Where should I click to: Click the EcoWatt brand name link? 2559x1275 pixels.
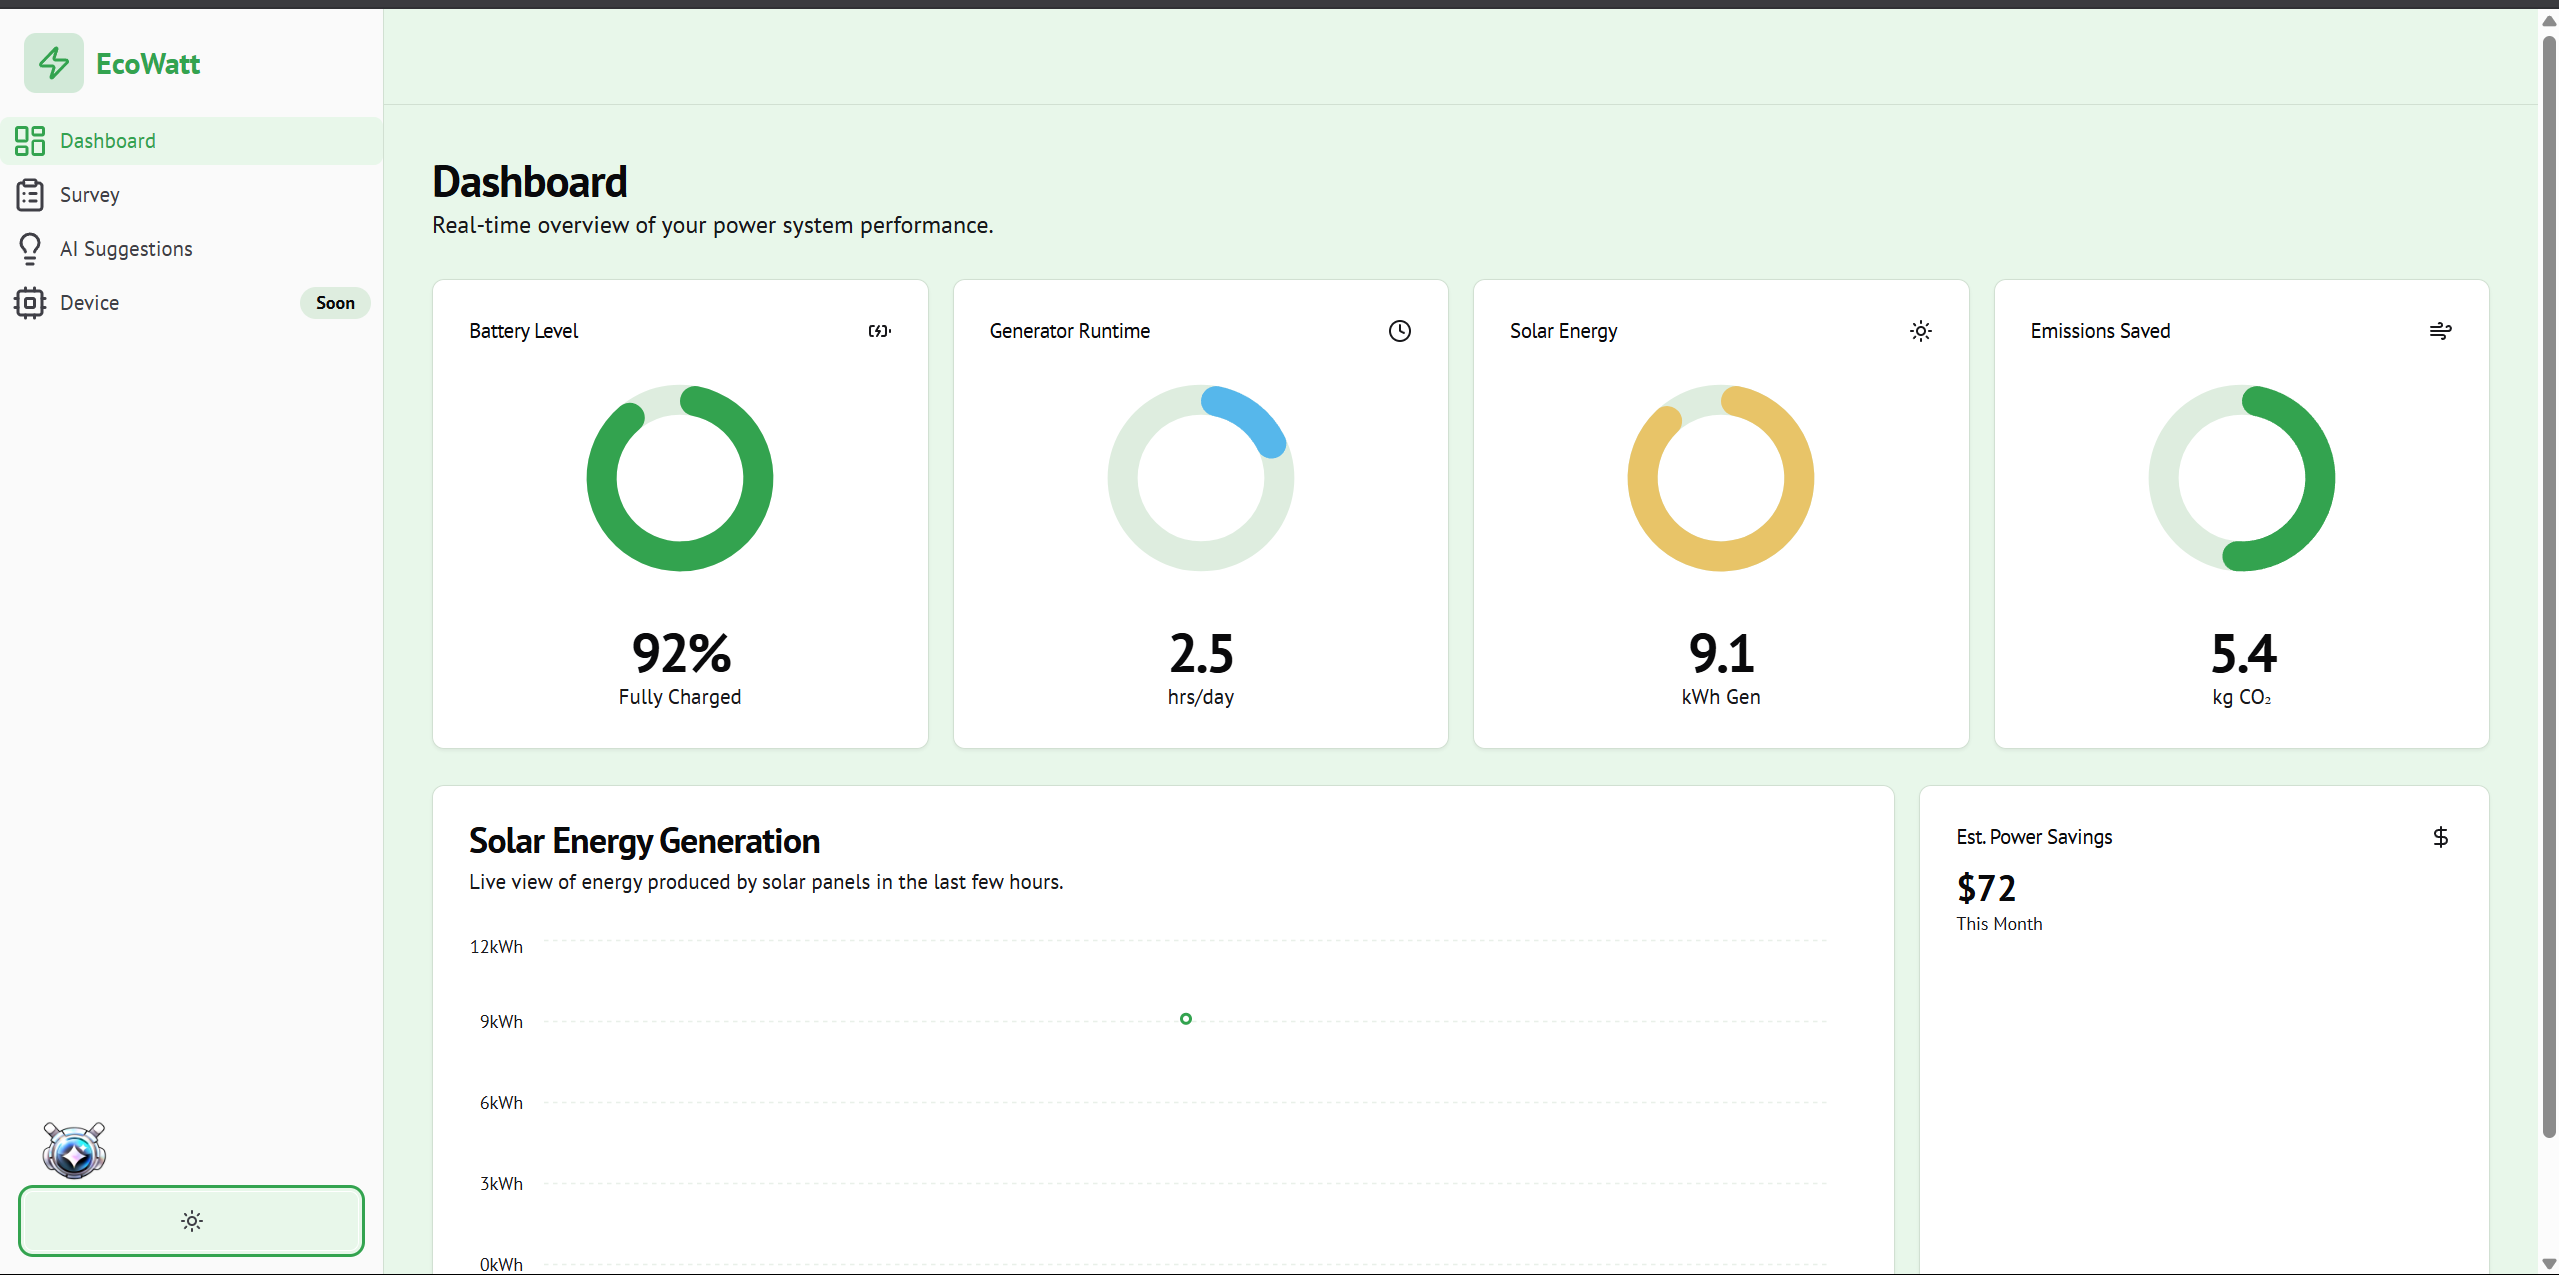point(148,64)
